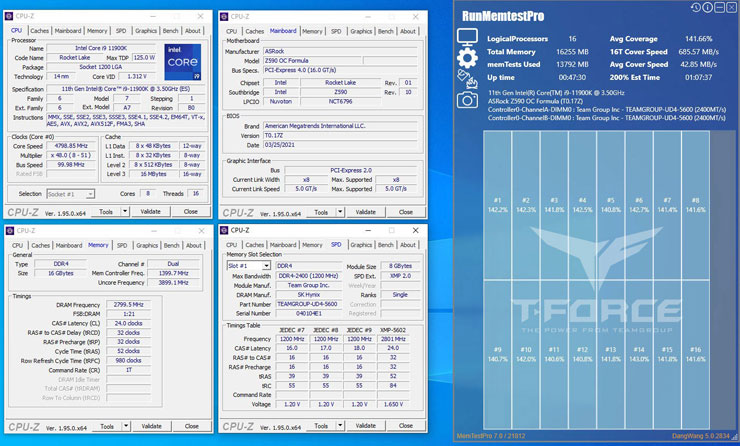Click the Multiplier value x 48.0
The image size is (740, 446).
[71, 155]
